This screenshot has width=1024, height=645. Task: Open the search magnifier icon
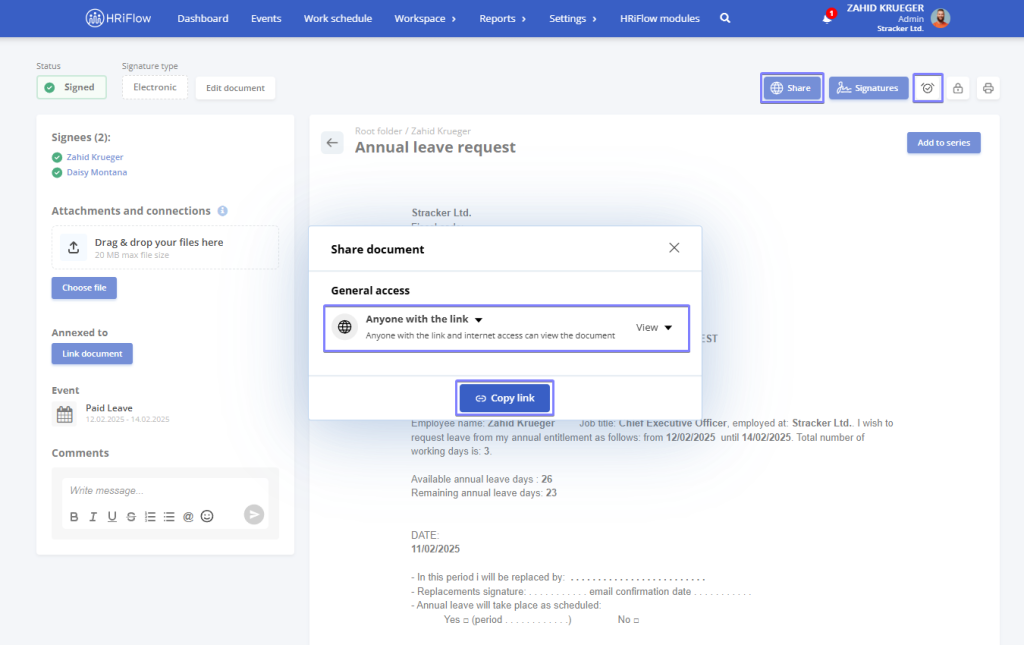pyautogui.click(x=725, y=18)
